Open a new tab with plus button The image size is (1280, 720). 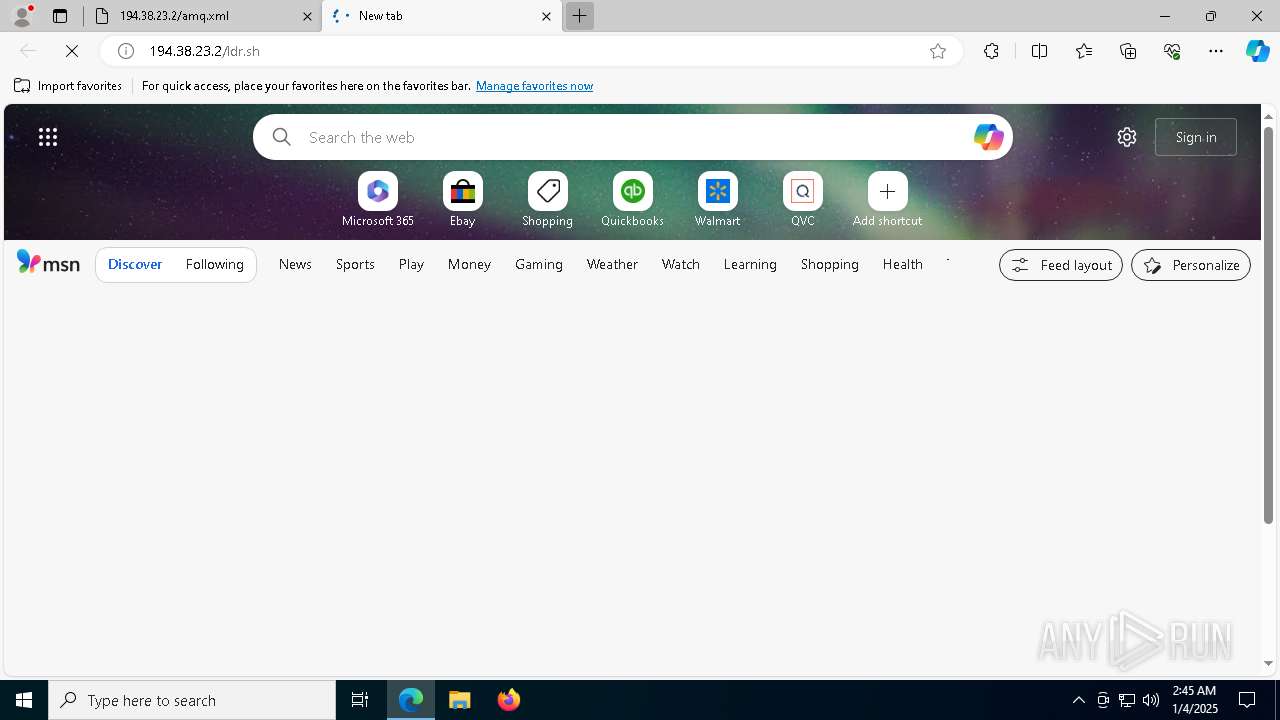tap(579, 16)
